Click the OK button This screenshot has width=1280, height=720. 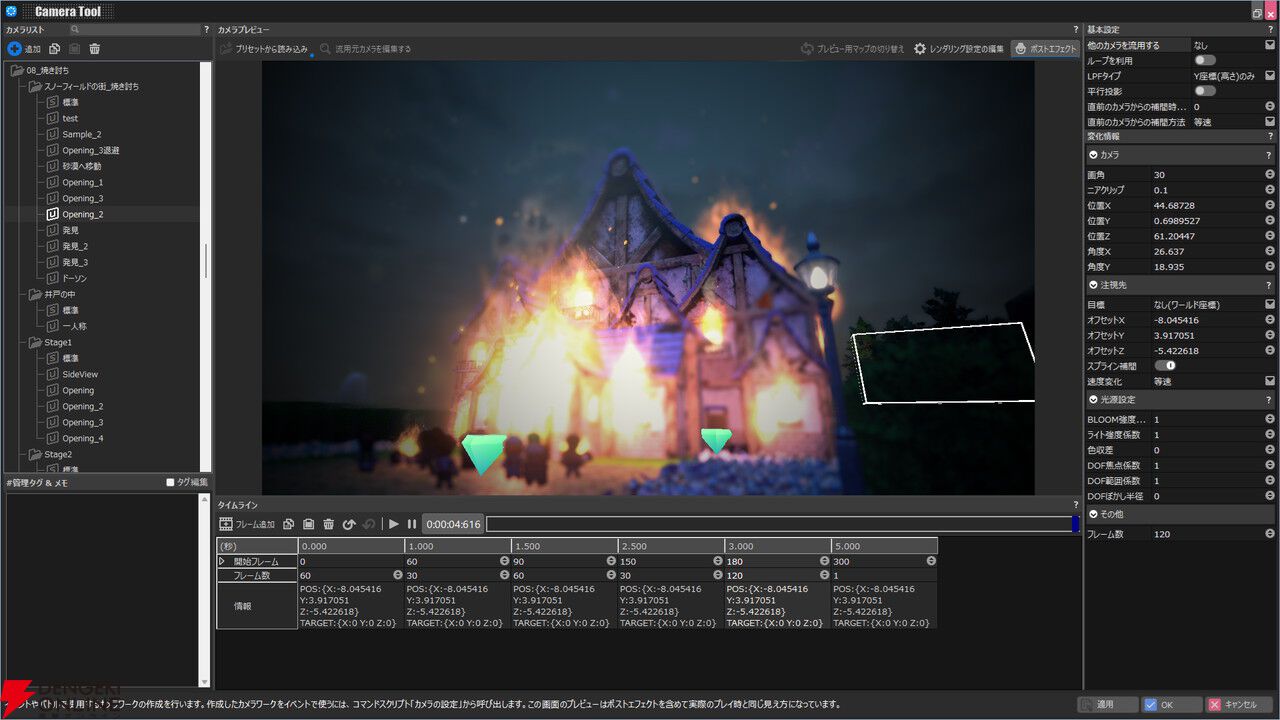[1166, 704]
